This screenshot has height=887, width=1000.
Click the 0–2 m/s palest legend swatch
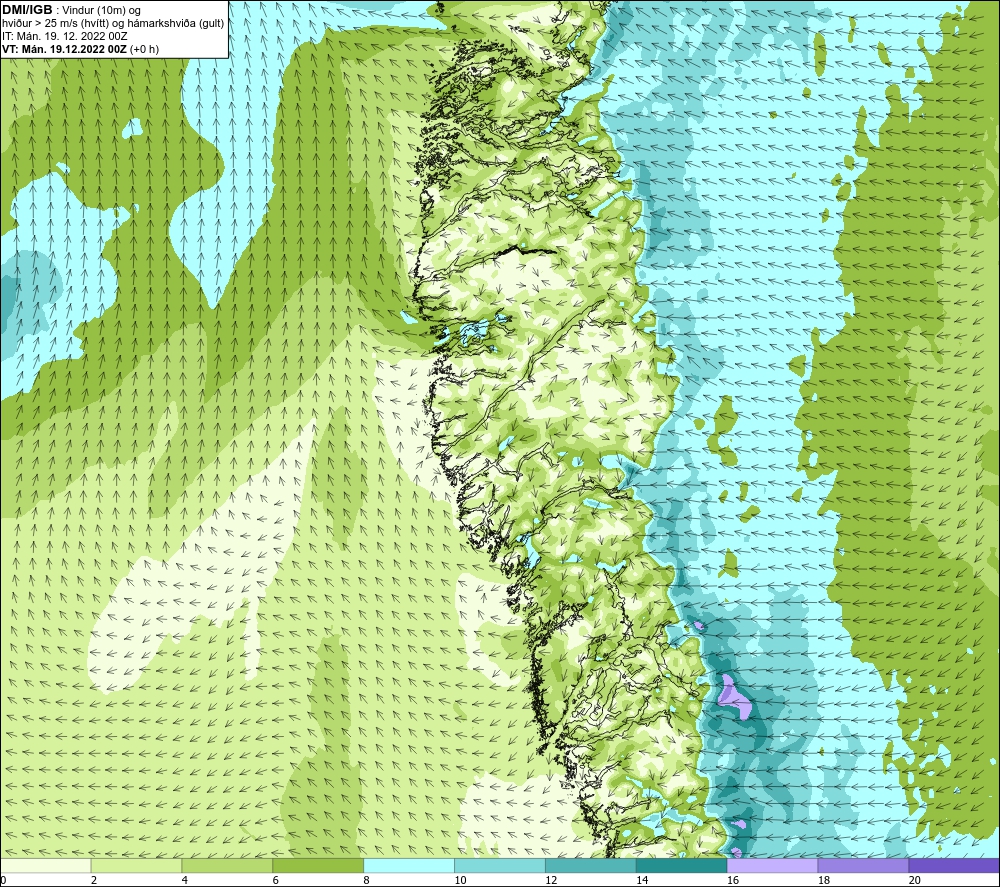click(x=45, y=865)
